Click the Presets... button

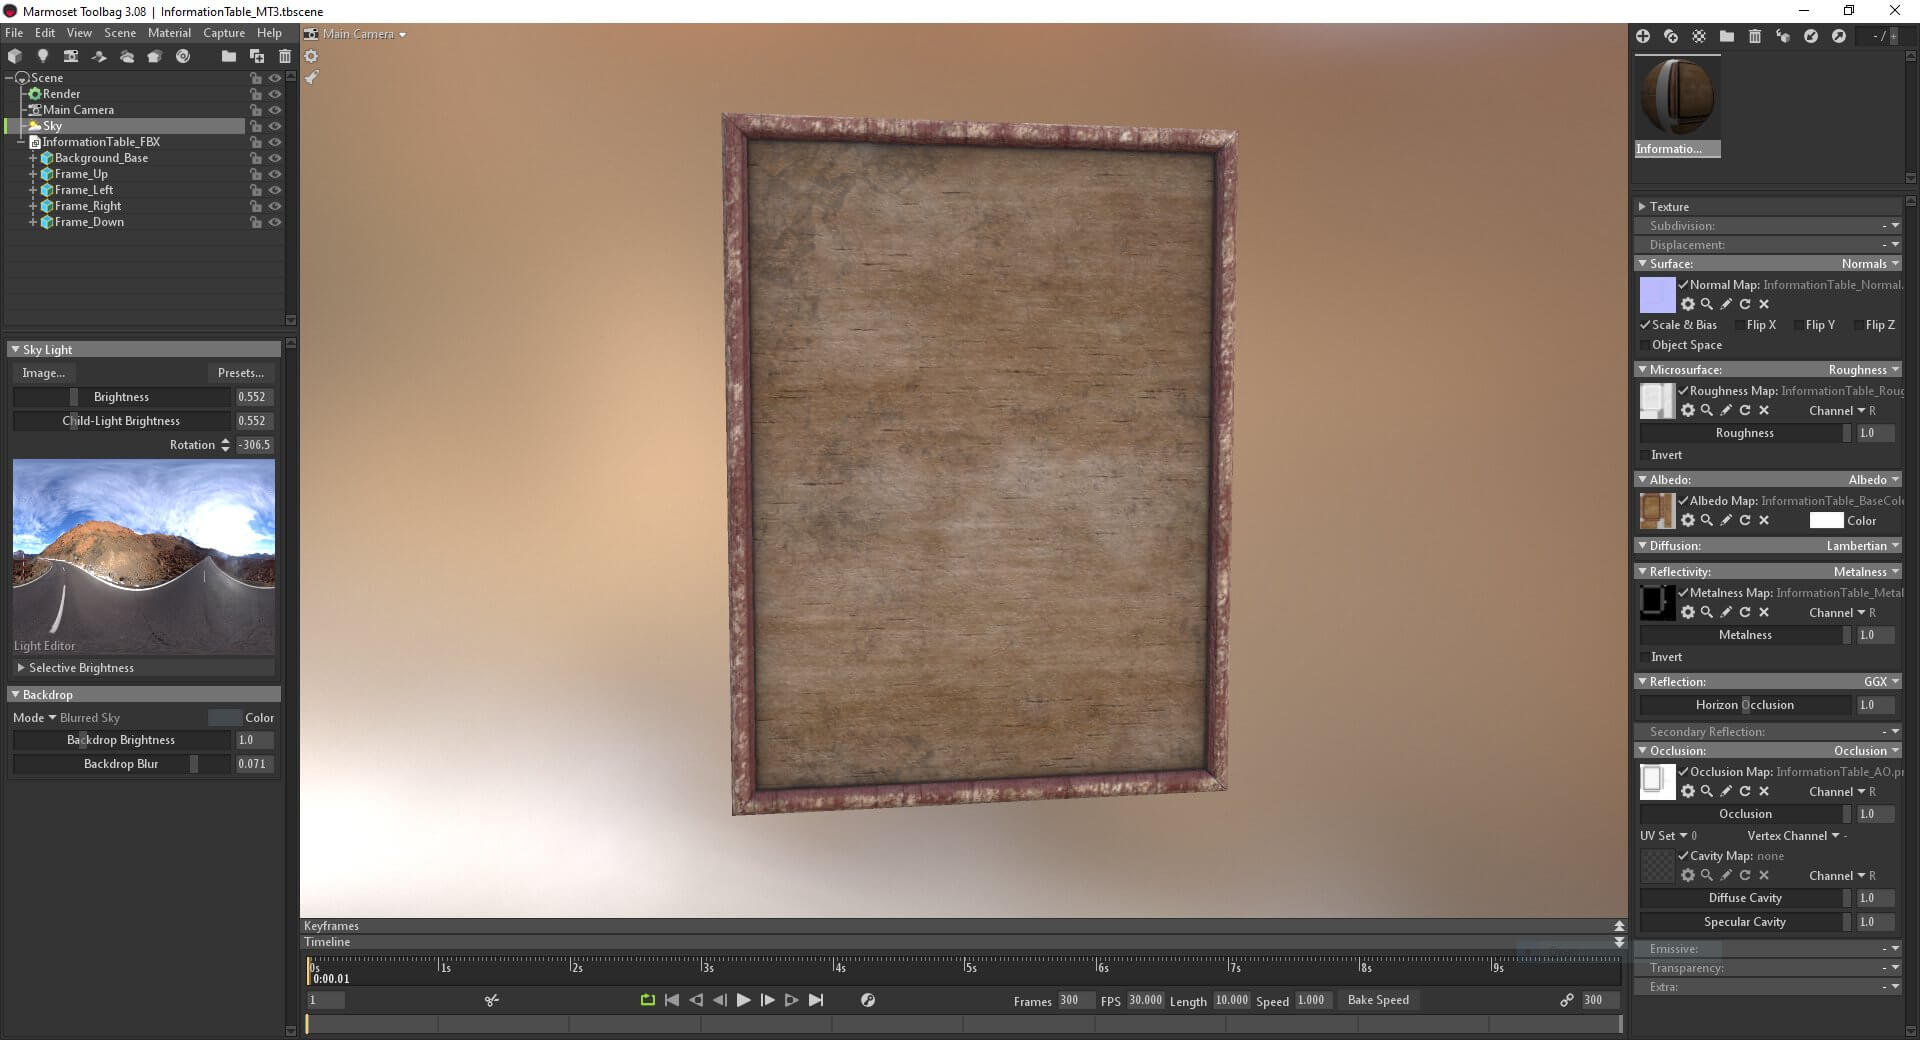click(x=241, y=373)
